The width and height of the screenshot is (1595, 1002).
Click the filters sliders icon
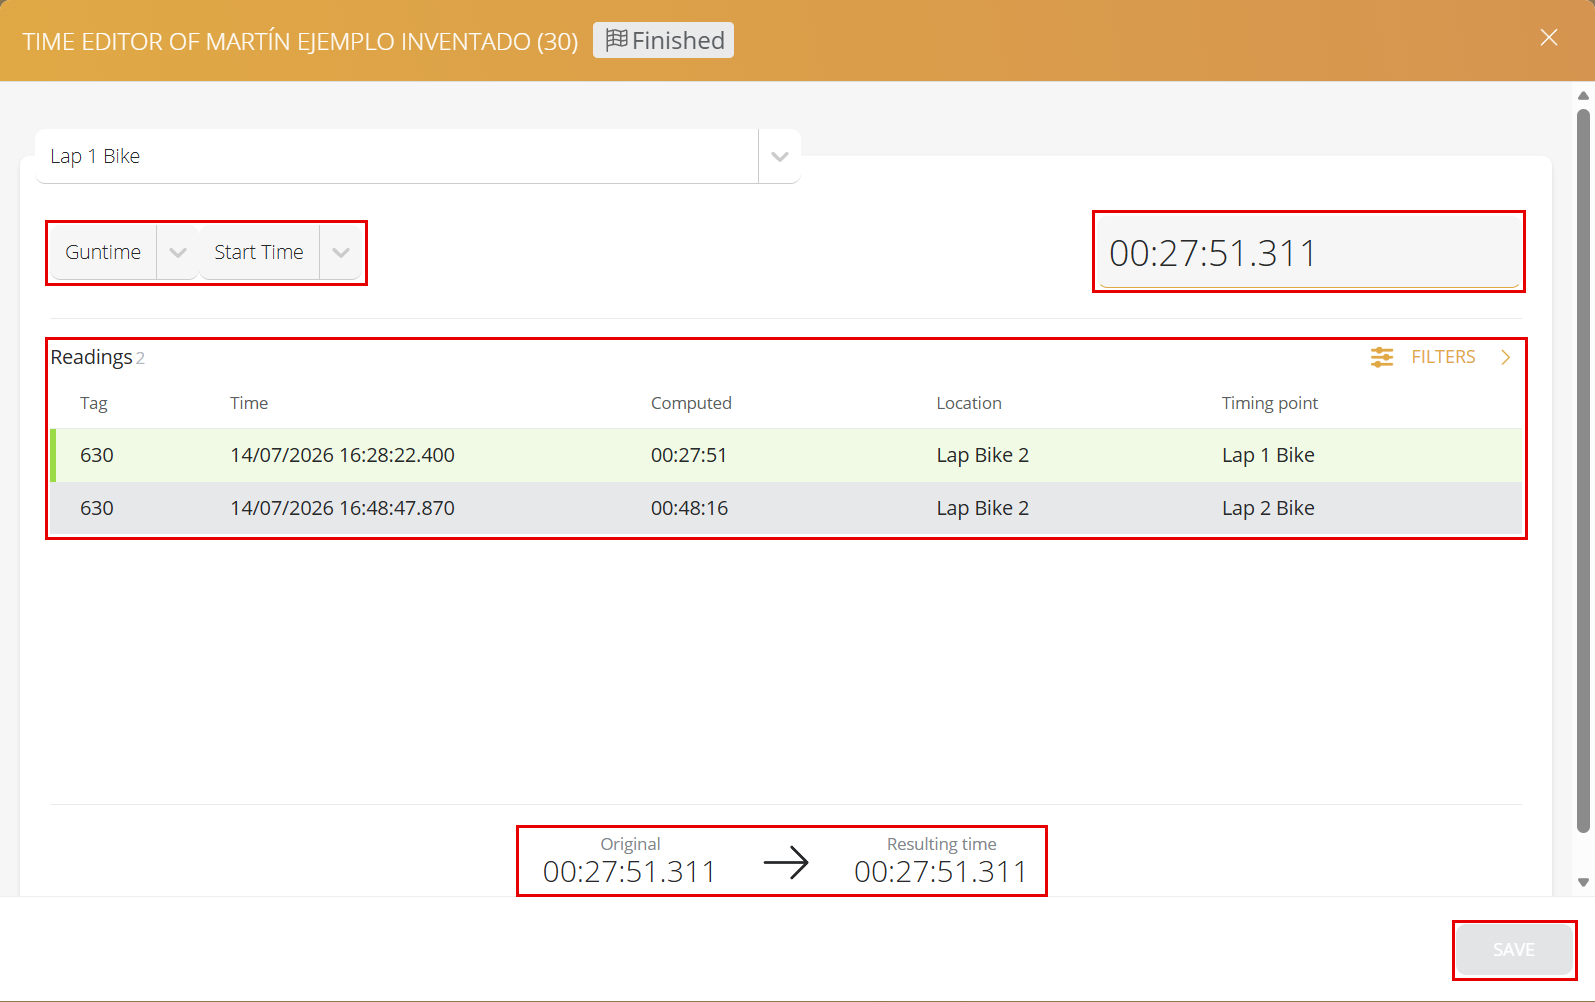tap(1382, 357)
